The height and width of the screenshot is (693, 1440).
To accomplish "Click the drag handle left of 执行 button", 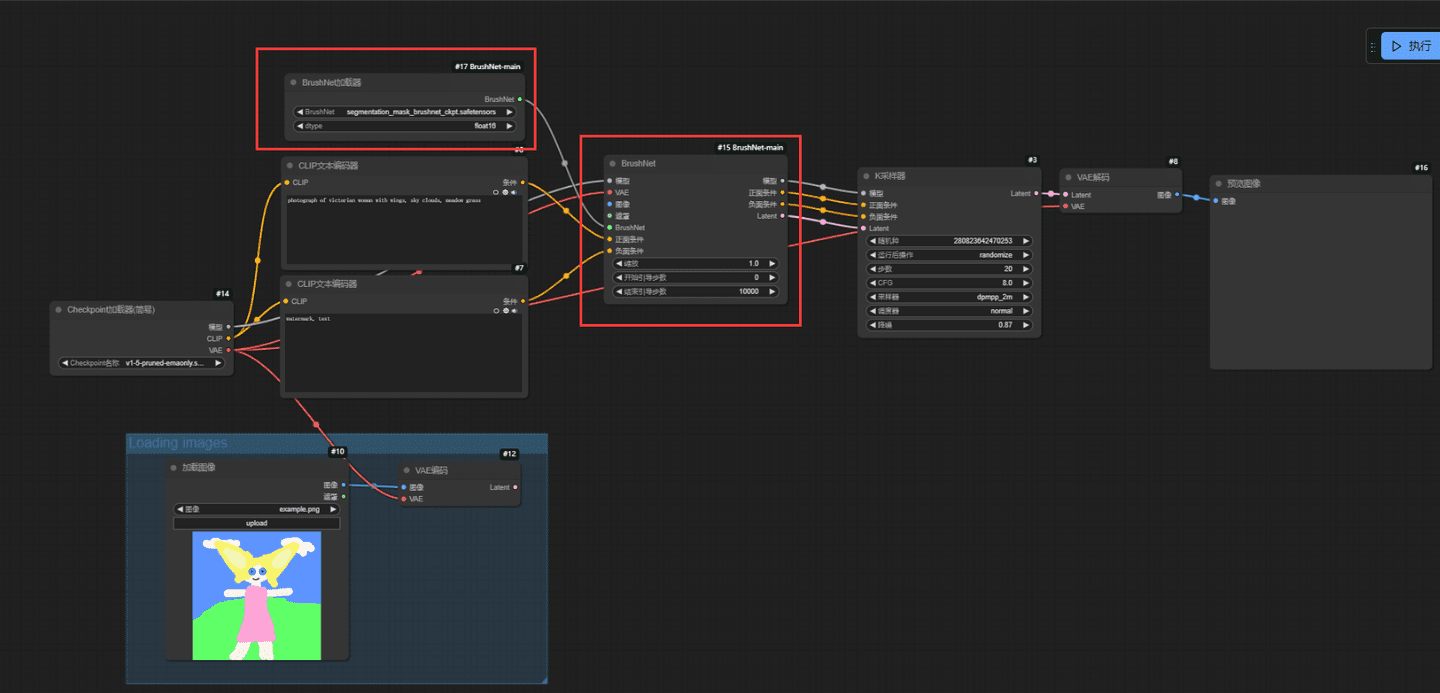I will (x=1373, y=46).
